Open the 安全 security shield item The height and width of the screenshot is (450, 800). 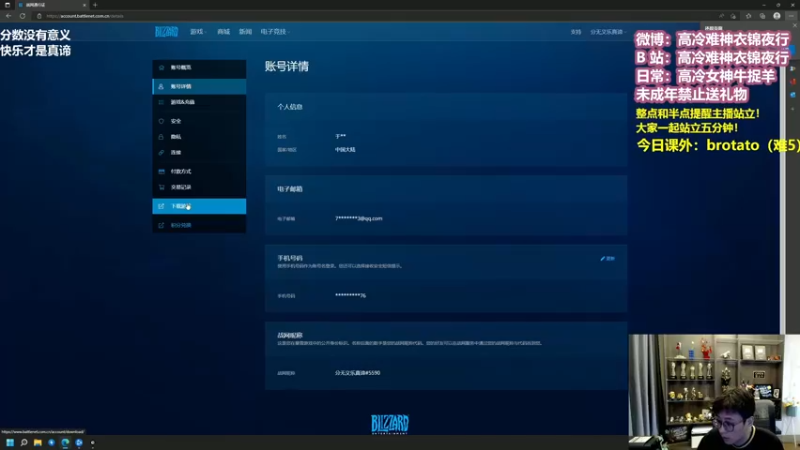tap(199, 121)
